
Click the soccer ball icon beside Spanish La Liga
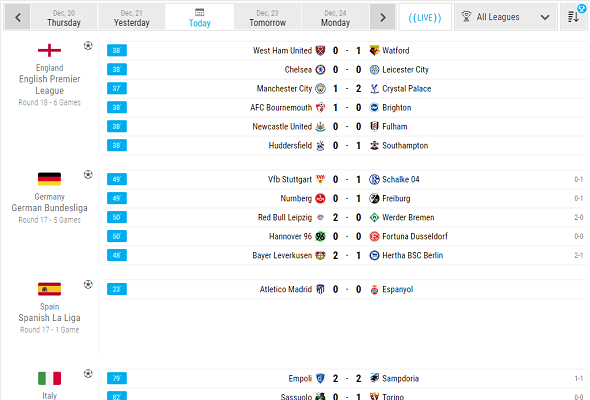point(88,284)
